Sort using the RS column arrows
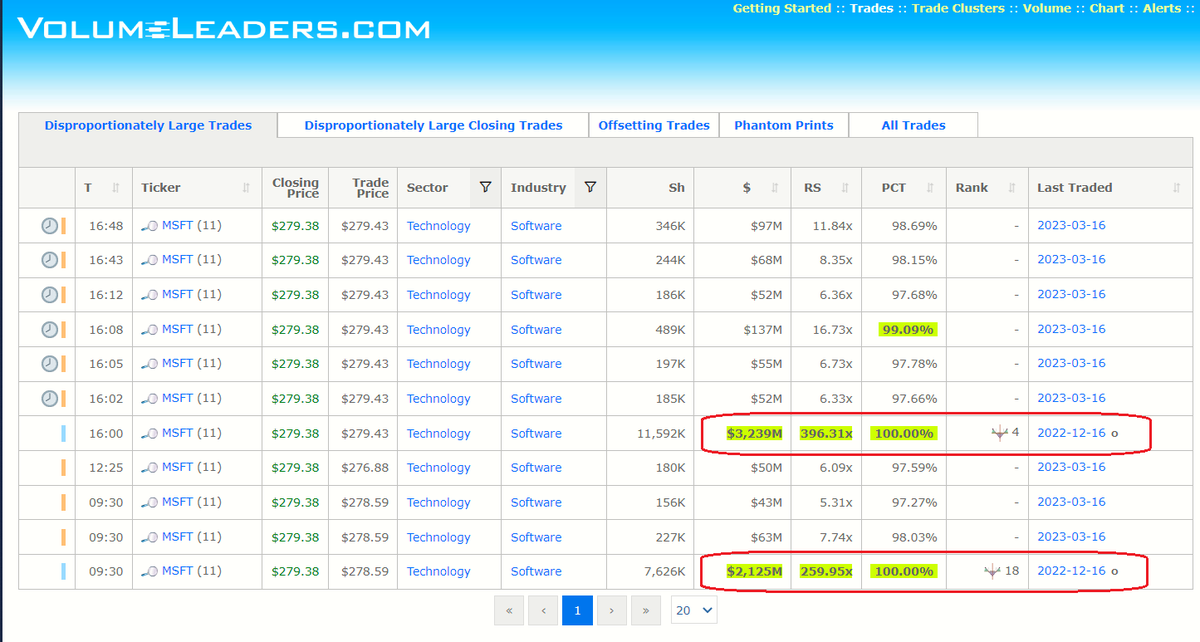This screenshot has height=642, width=1200. [x=844, y=188]
